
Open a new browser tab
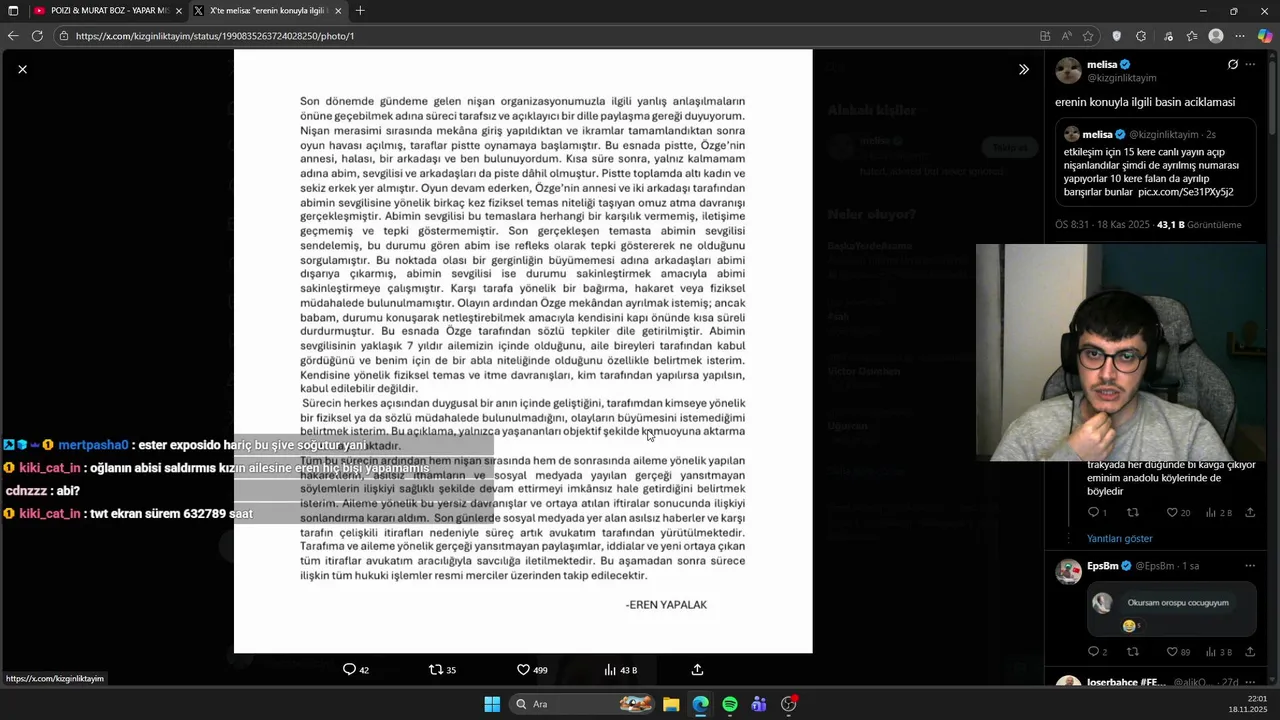[x=360, y=11]
